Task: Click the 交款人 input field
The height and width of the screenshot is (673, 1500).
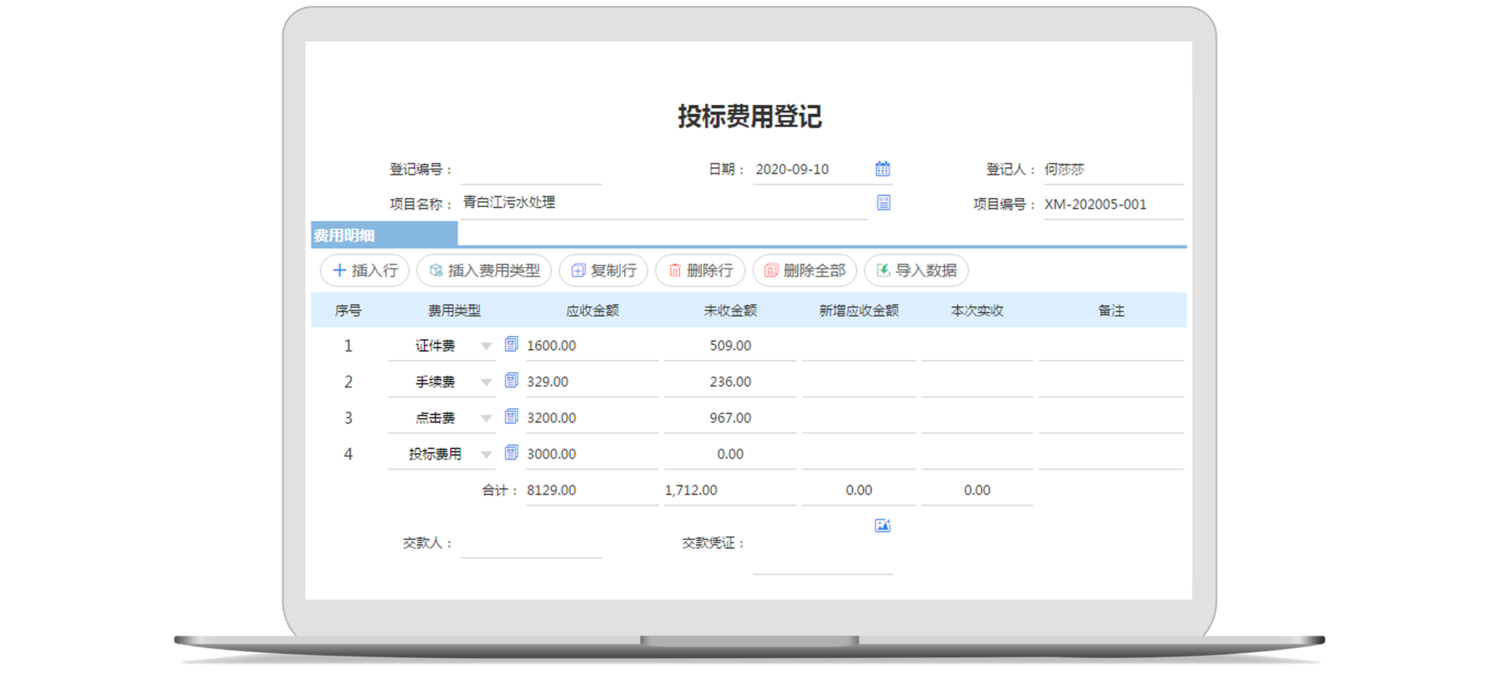Action: [531, 543]
